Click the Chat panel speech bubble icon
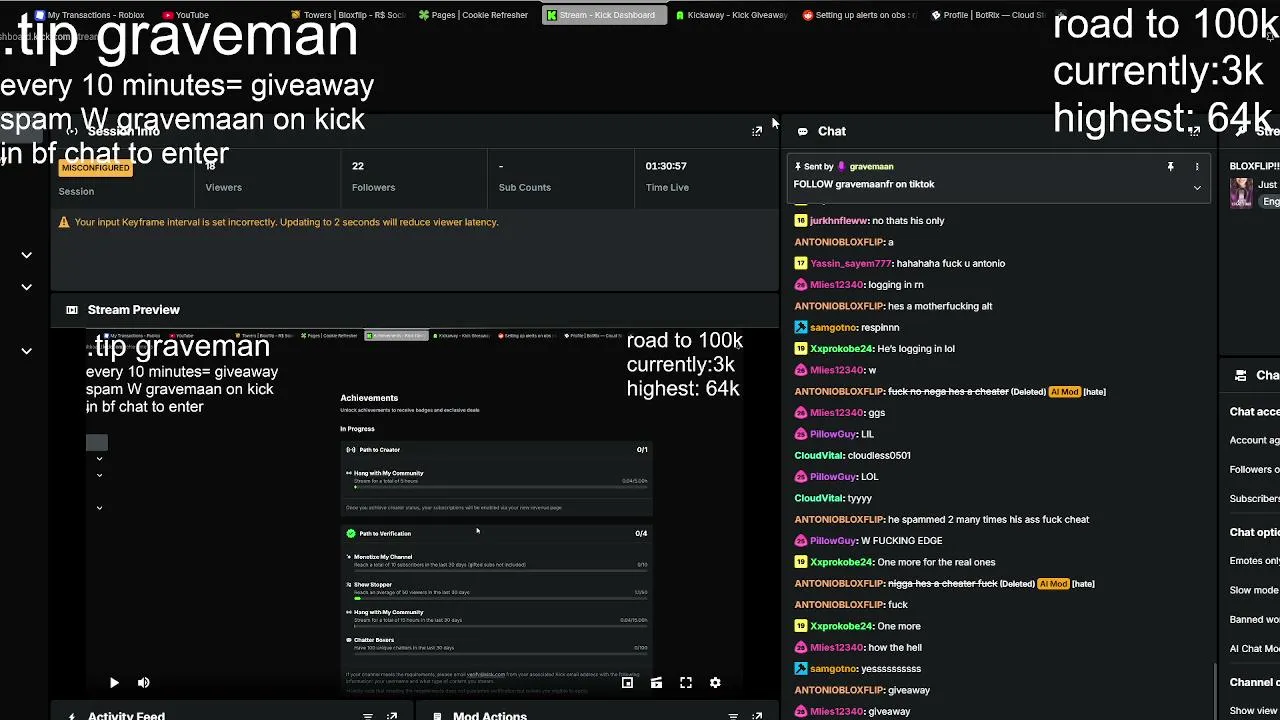 point(802,131)
